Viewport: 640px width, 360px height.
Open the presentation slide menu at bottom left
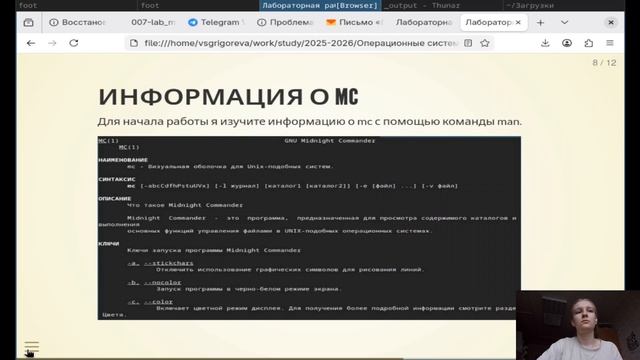click(x=31, y=347)
